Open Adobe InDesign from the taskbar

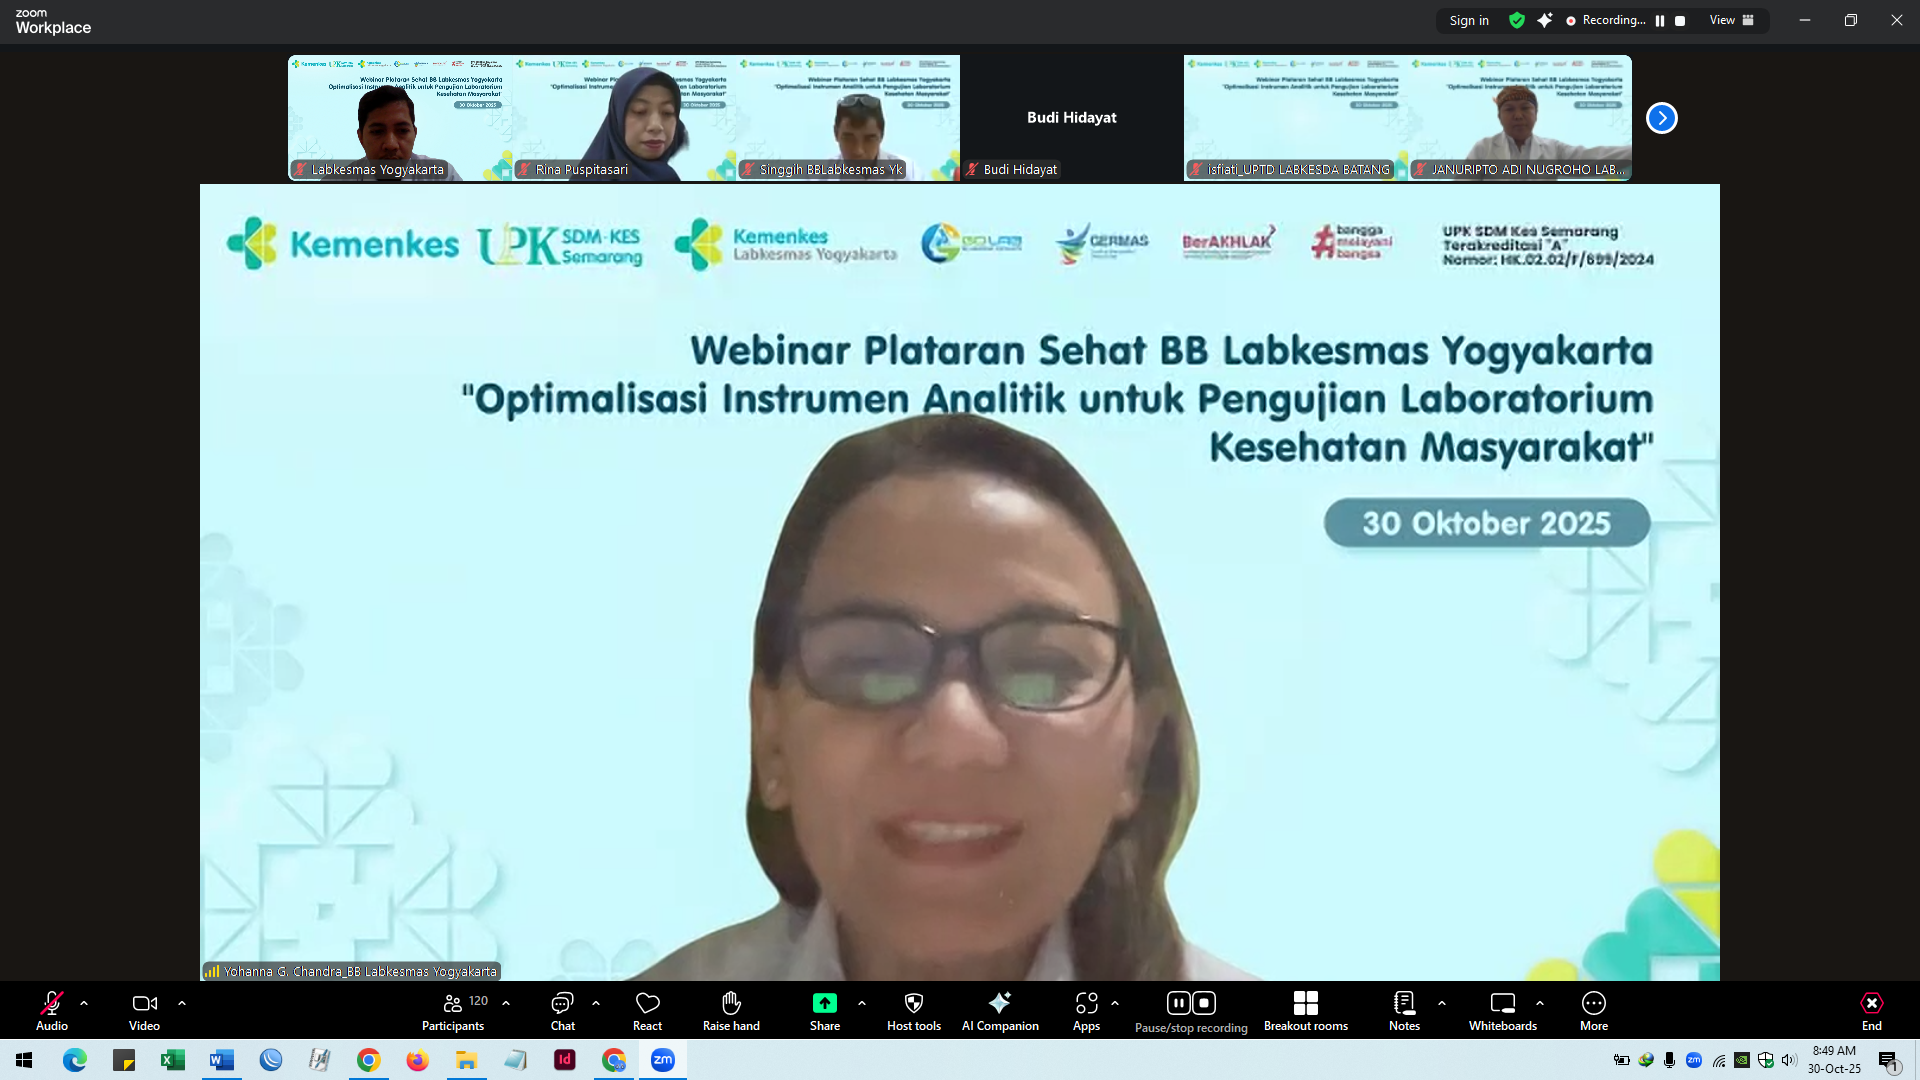point(565,1060)
